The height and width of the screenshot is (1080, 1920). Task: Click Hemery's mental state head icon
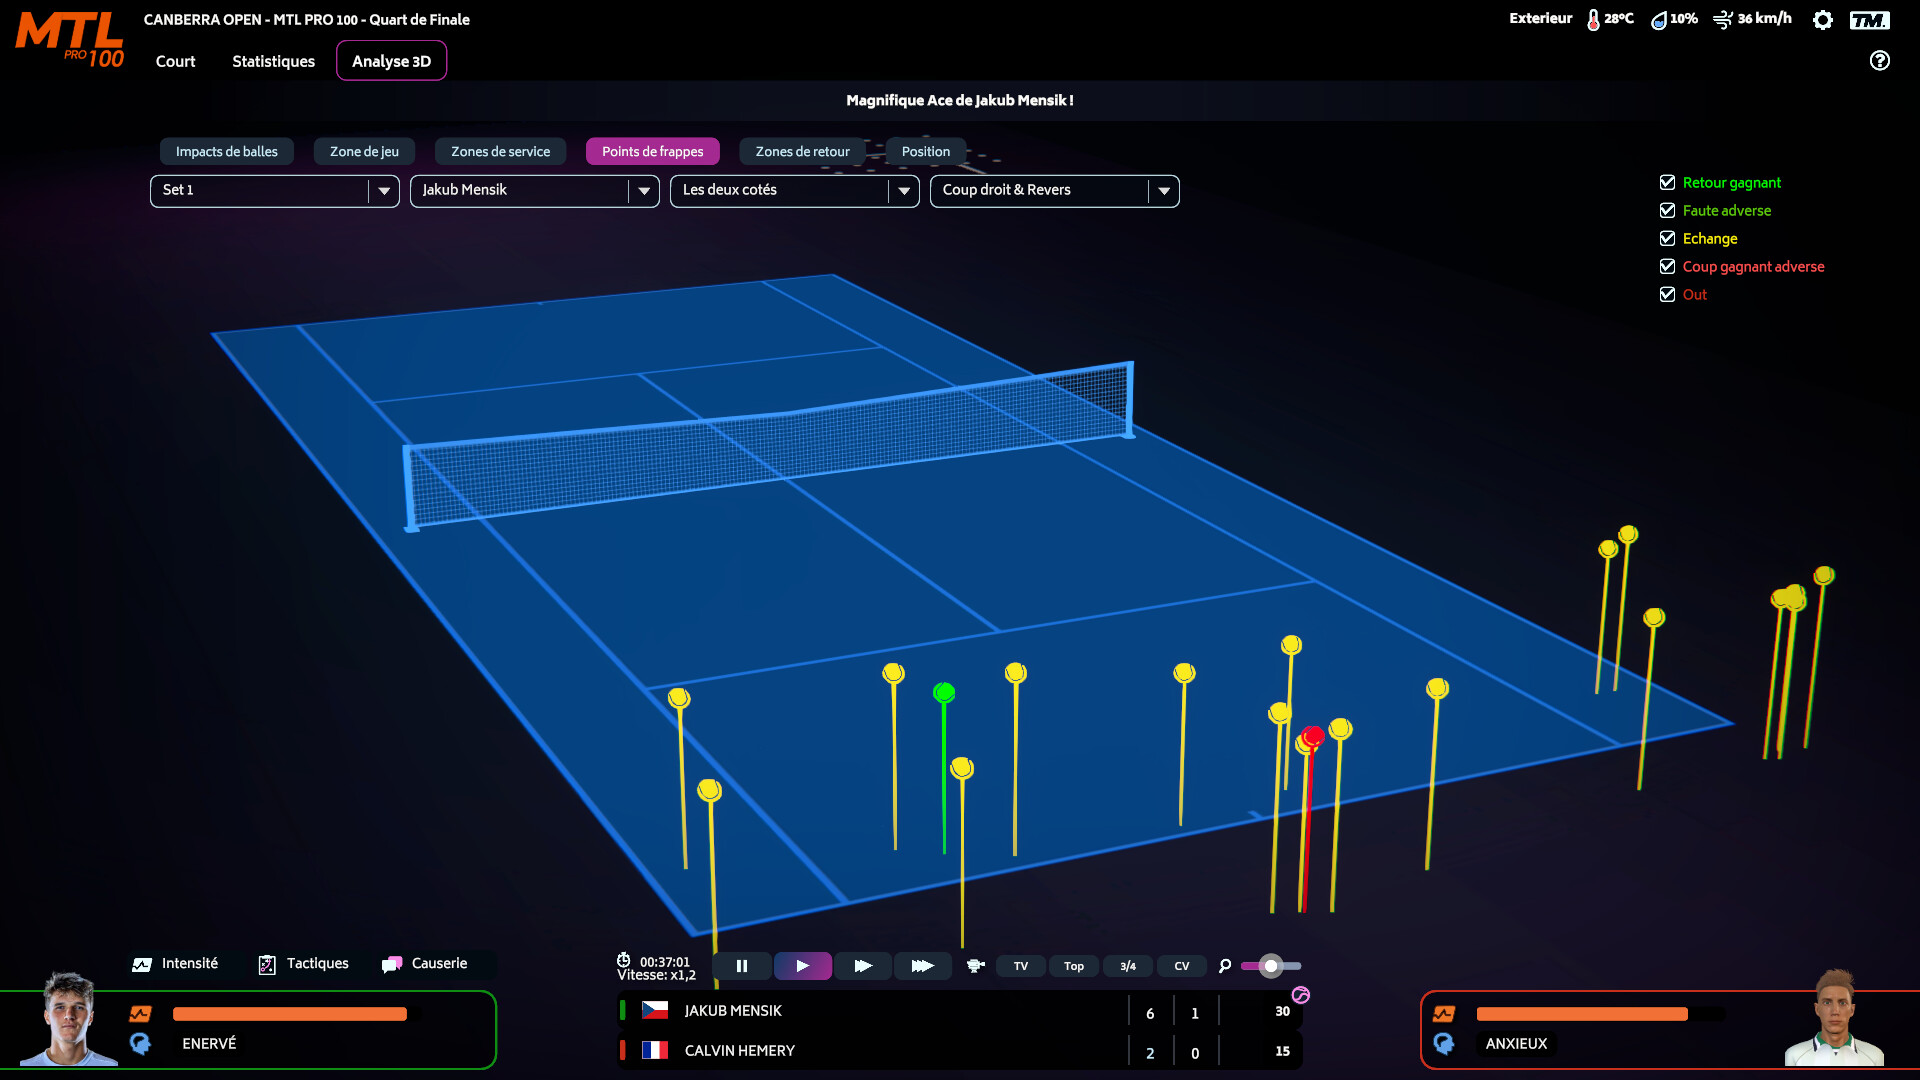[1444, 1044]
